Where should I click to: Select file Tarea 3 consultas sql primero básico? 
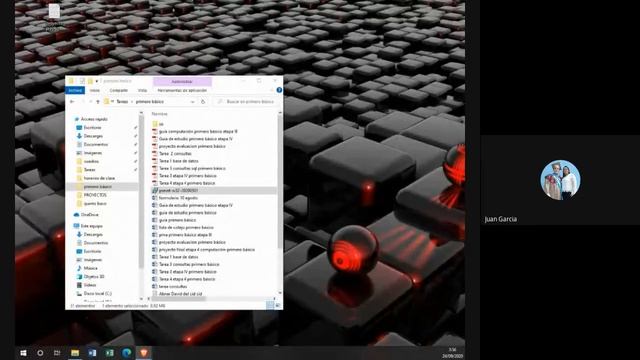192,168
